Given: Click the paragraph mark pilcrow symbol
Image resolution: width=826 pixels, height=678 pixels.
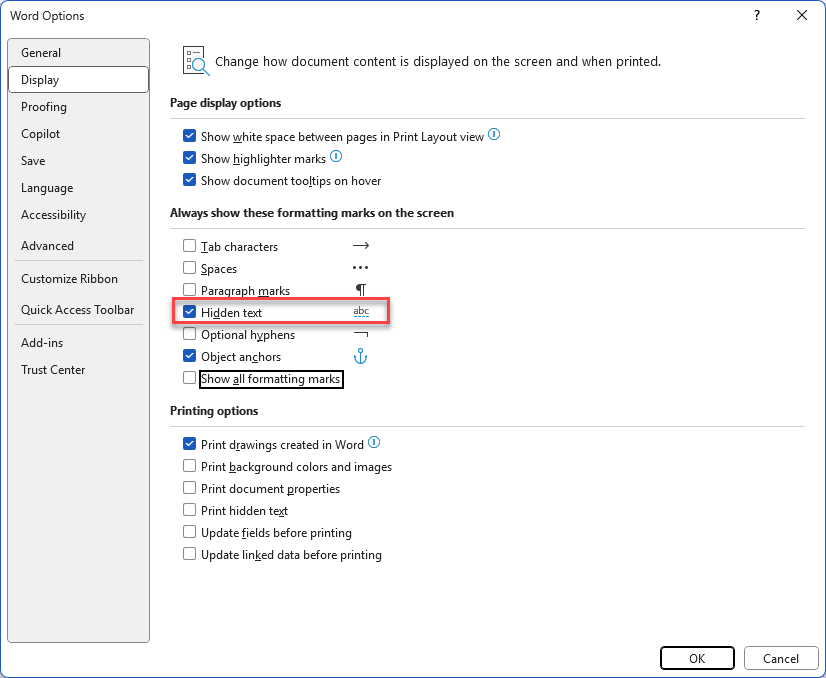Looking at the screenshot, I should [x=361, y=290].
